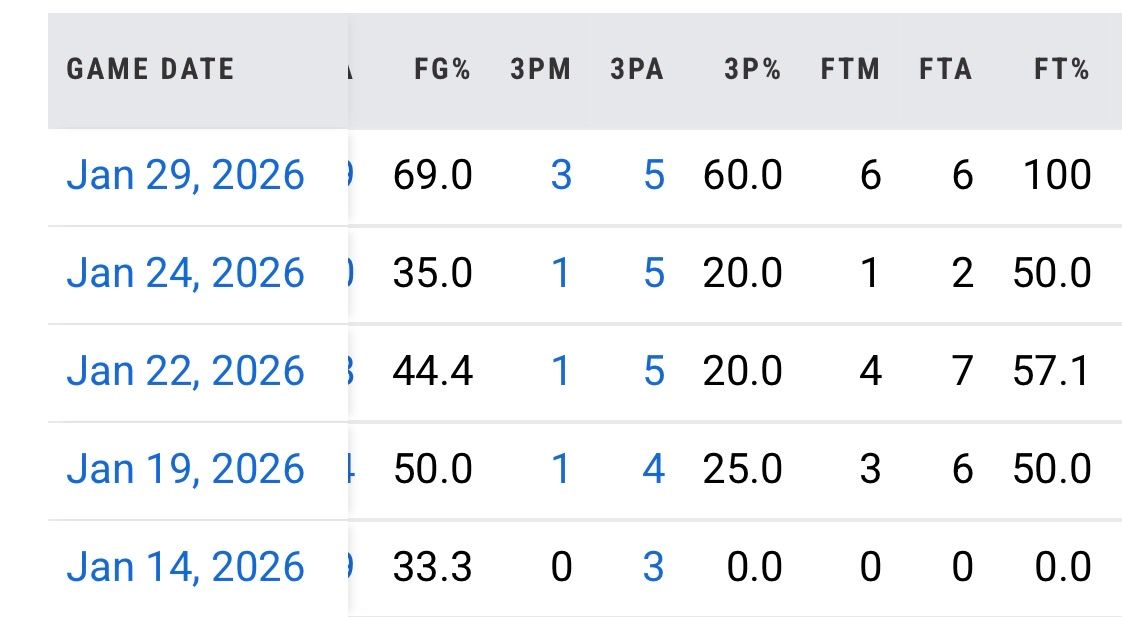This screenshot has height=617, width=1122.
Task: Click the 3PM column header
Action: click(540, 69)
